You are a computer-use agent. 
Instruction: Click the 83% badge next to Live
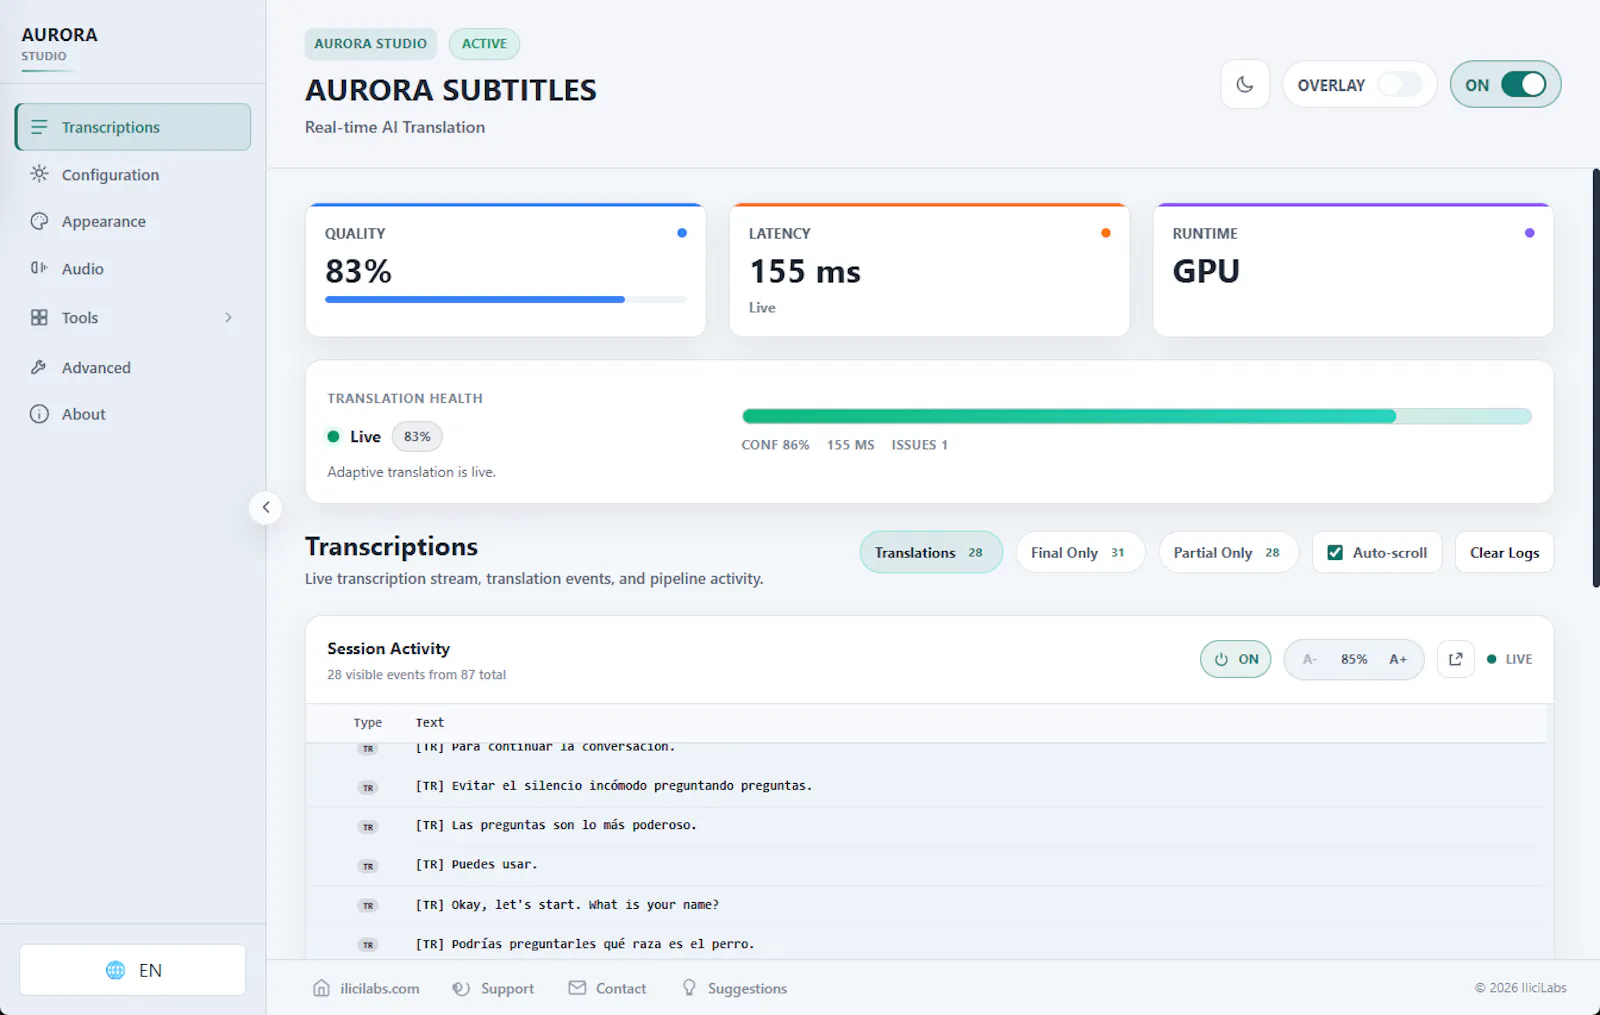tap(417, 436)
